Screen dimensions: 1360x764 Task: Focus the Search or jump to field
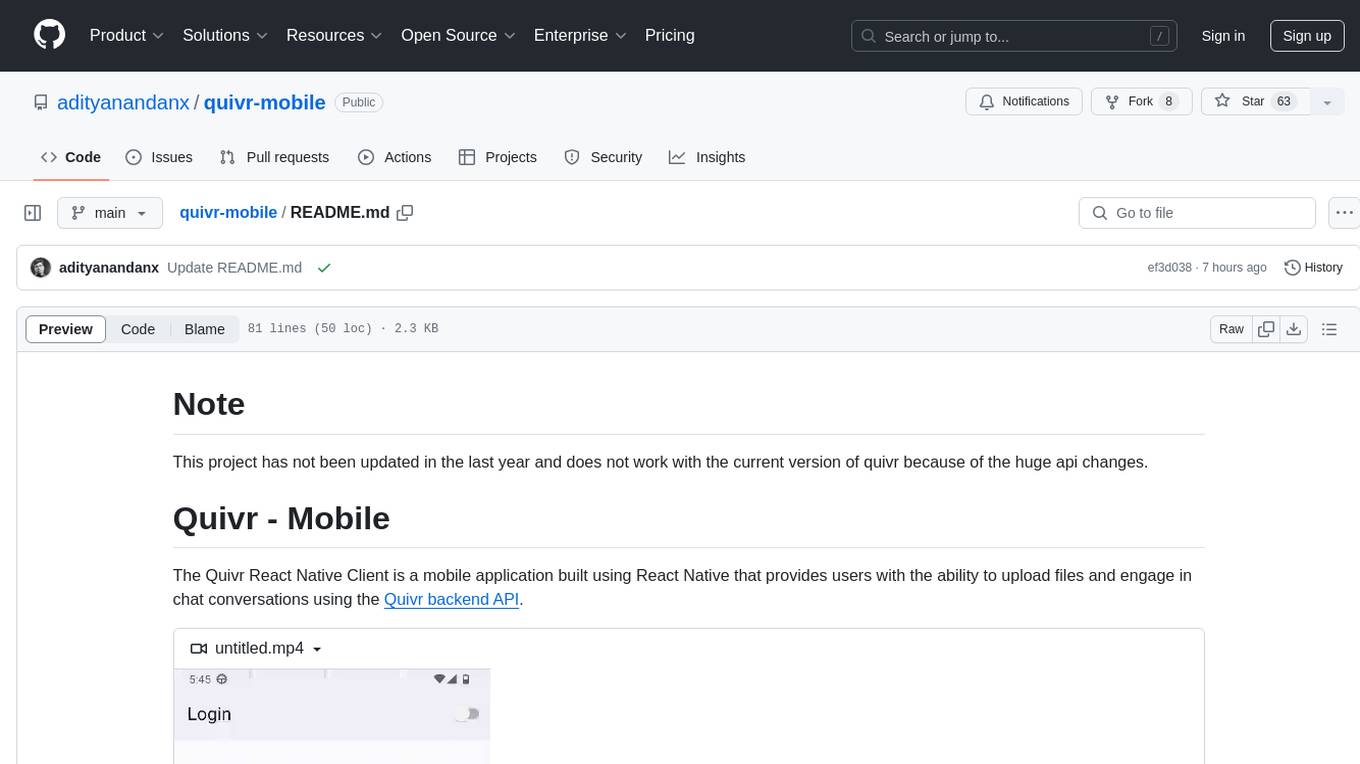(1014, 36)
